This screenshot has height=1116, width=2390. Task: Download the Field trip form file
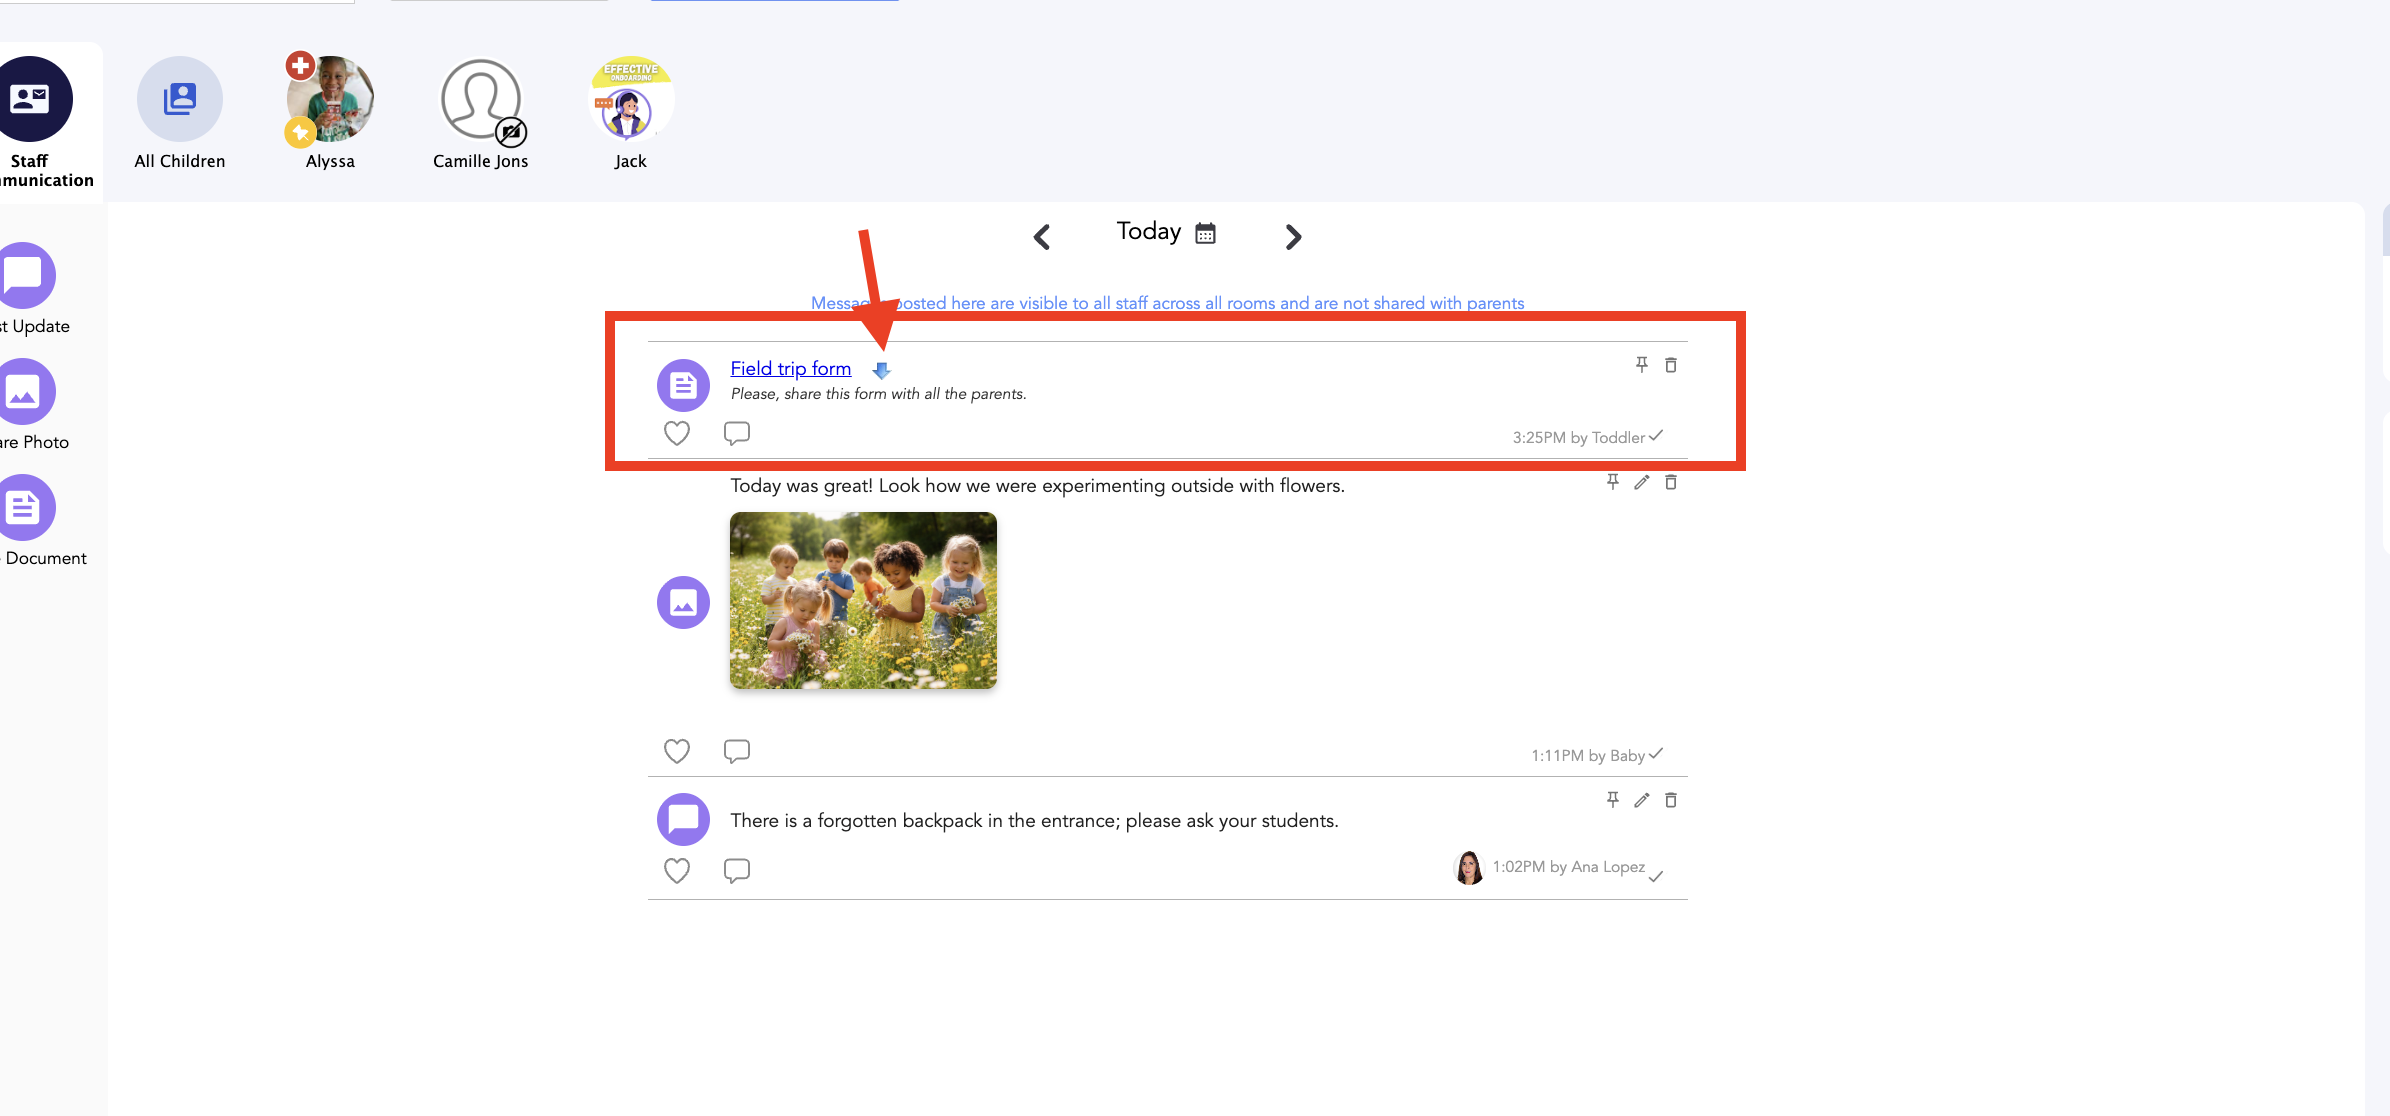[x=881, y=371]
